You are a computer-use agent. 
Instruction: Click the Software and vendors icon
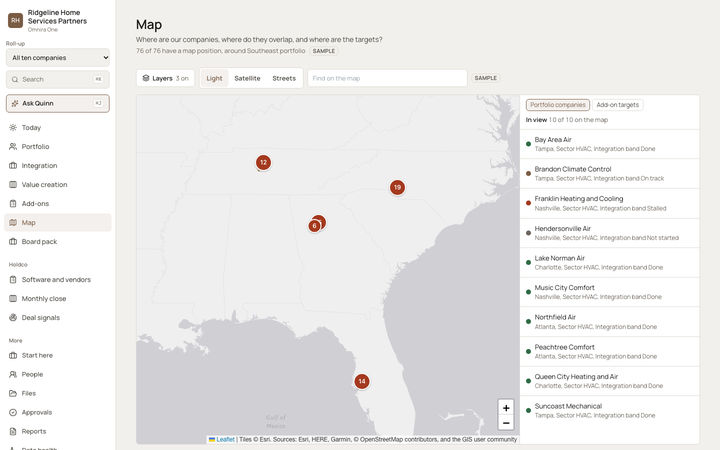click(x=13, y=280)
